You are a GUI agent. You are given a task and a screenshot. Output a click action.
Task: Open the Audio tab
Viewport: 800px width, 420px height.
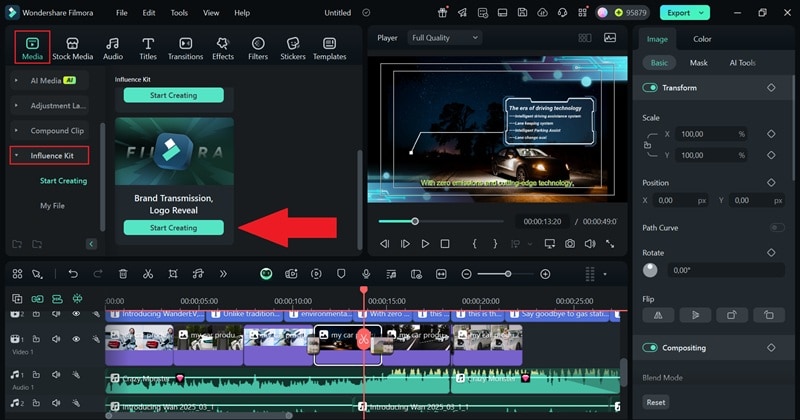[113, 48]
